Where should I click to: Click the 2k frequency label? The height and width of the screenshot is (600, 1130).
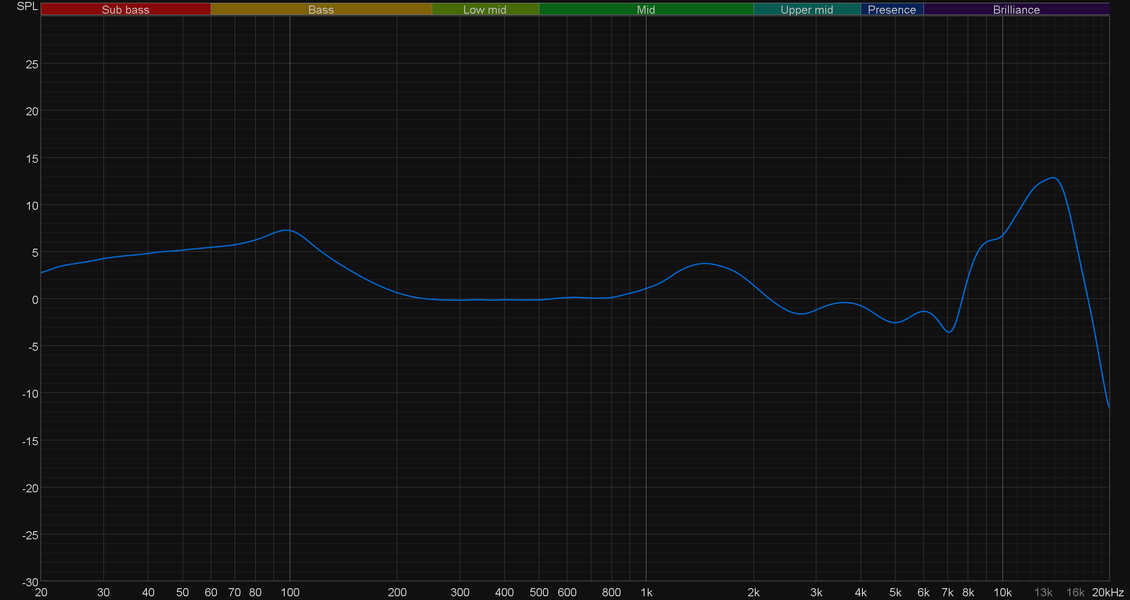coord(753,592)
